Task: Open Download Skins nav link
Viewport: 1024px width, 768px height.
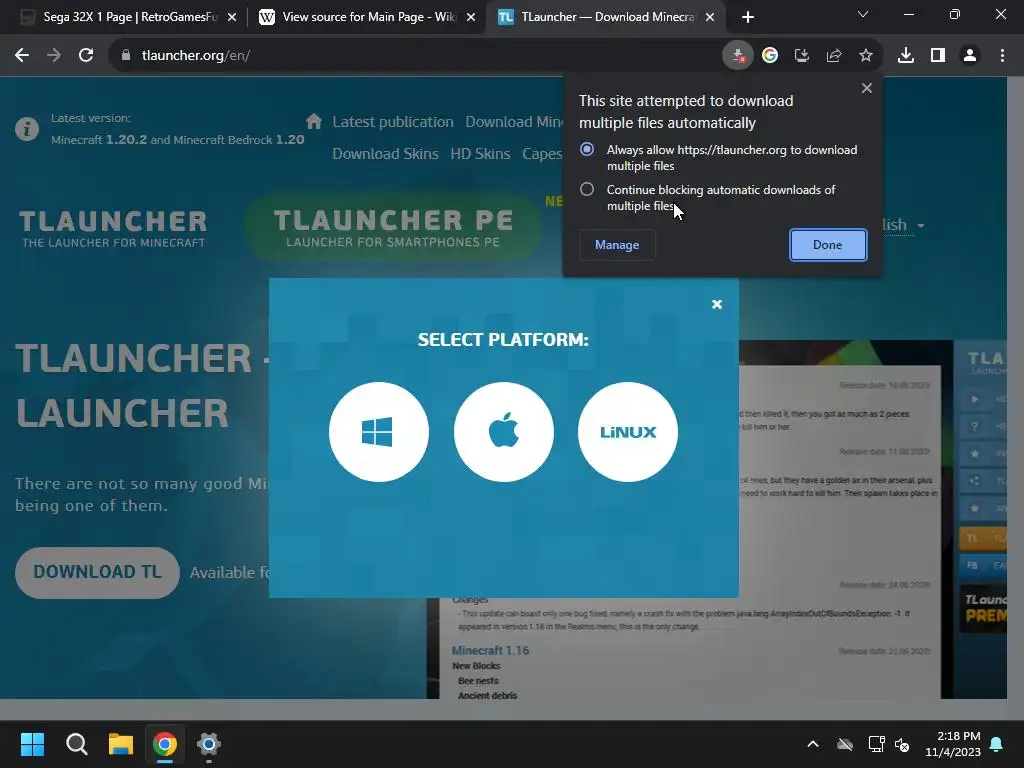Action: [385, 154]
